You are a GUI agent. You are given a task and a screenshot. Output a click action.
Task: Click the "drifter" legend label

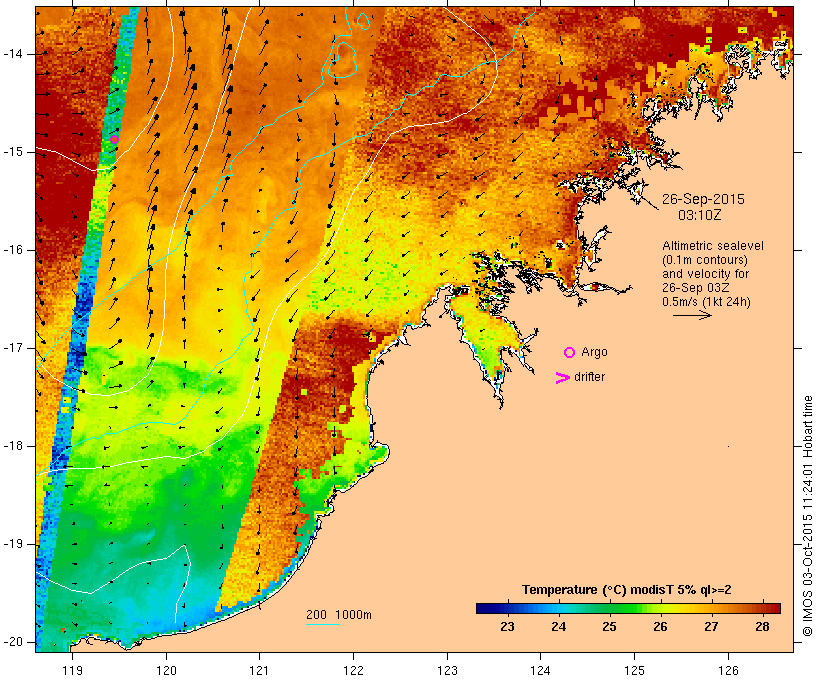[589, 377]
